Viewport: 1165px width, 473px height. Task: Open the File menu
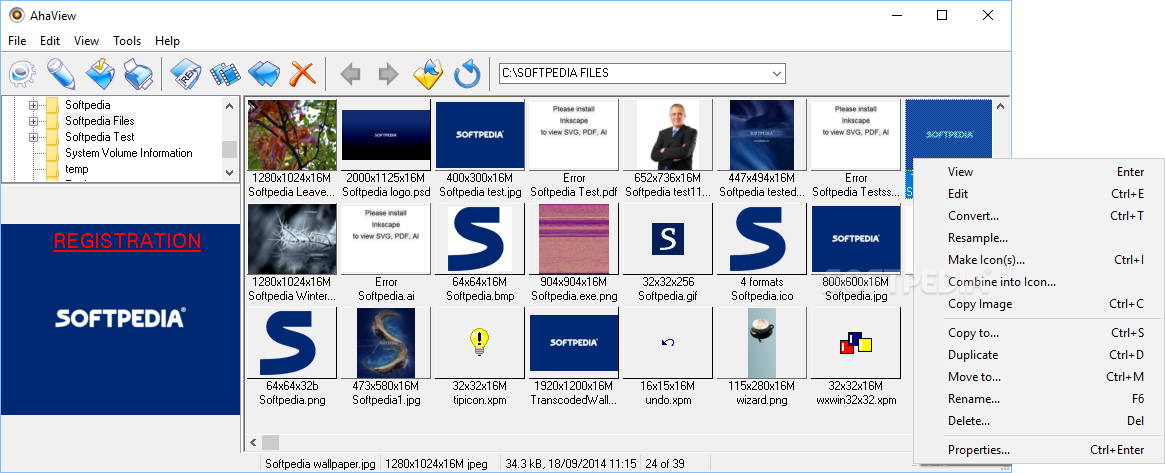[17, 41]
